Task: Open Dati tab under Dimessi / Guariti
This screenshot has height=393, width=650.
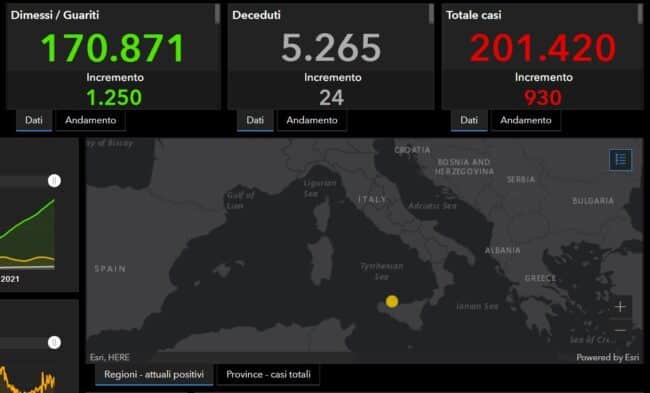Action: click(34, 120)
